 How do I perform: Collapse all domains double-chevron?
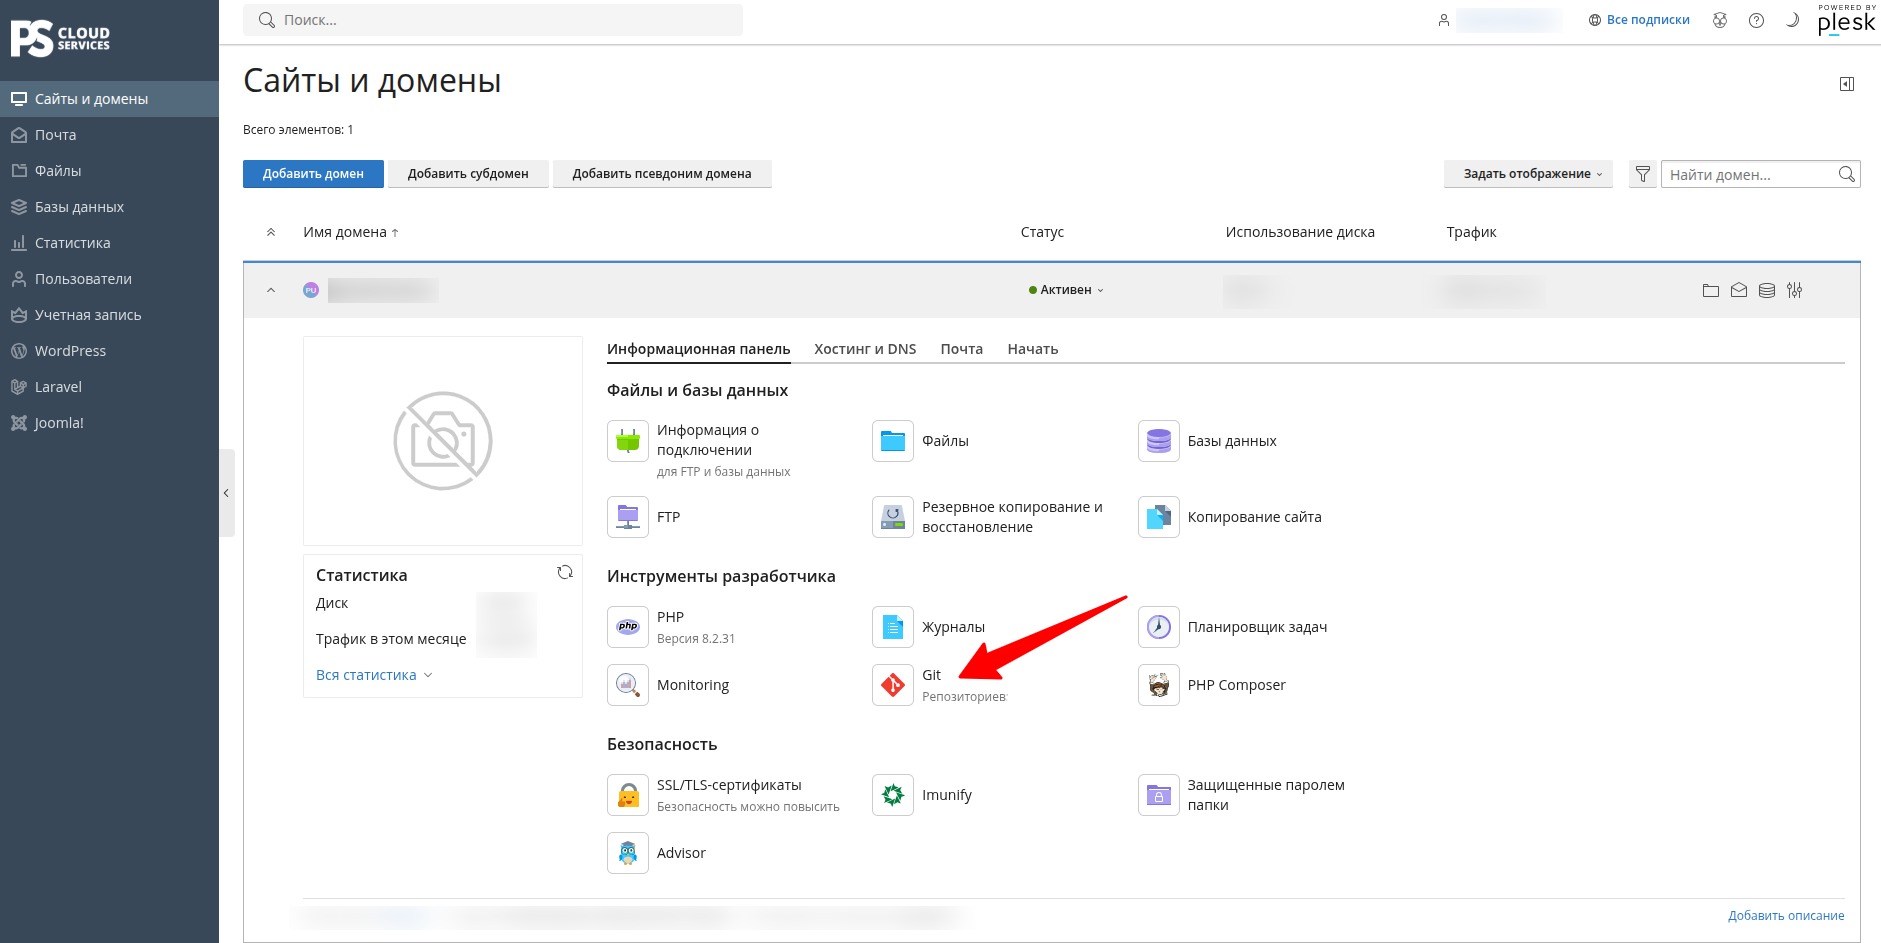coord(271,232)
